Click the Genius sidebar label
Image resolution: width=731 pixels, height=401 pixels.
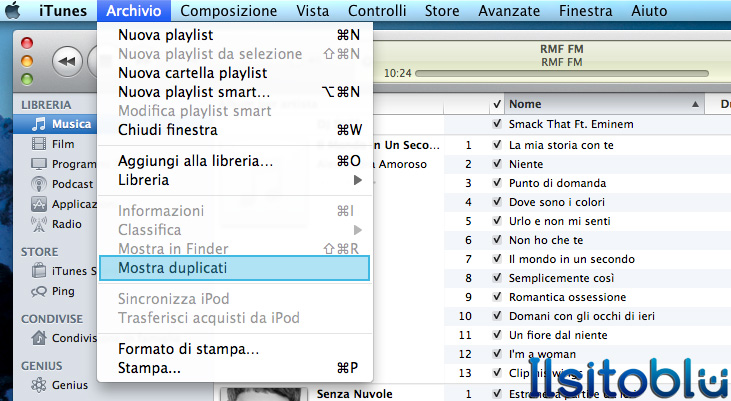click(70, 385)
